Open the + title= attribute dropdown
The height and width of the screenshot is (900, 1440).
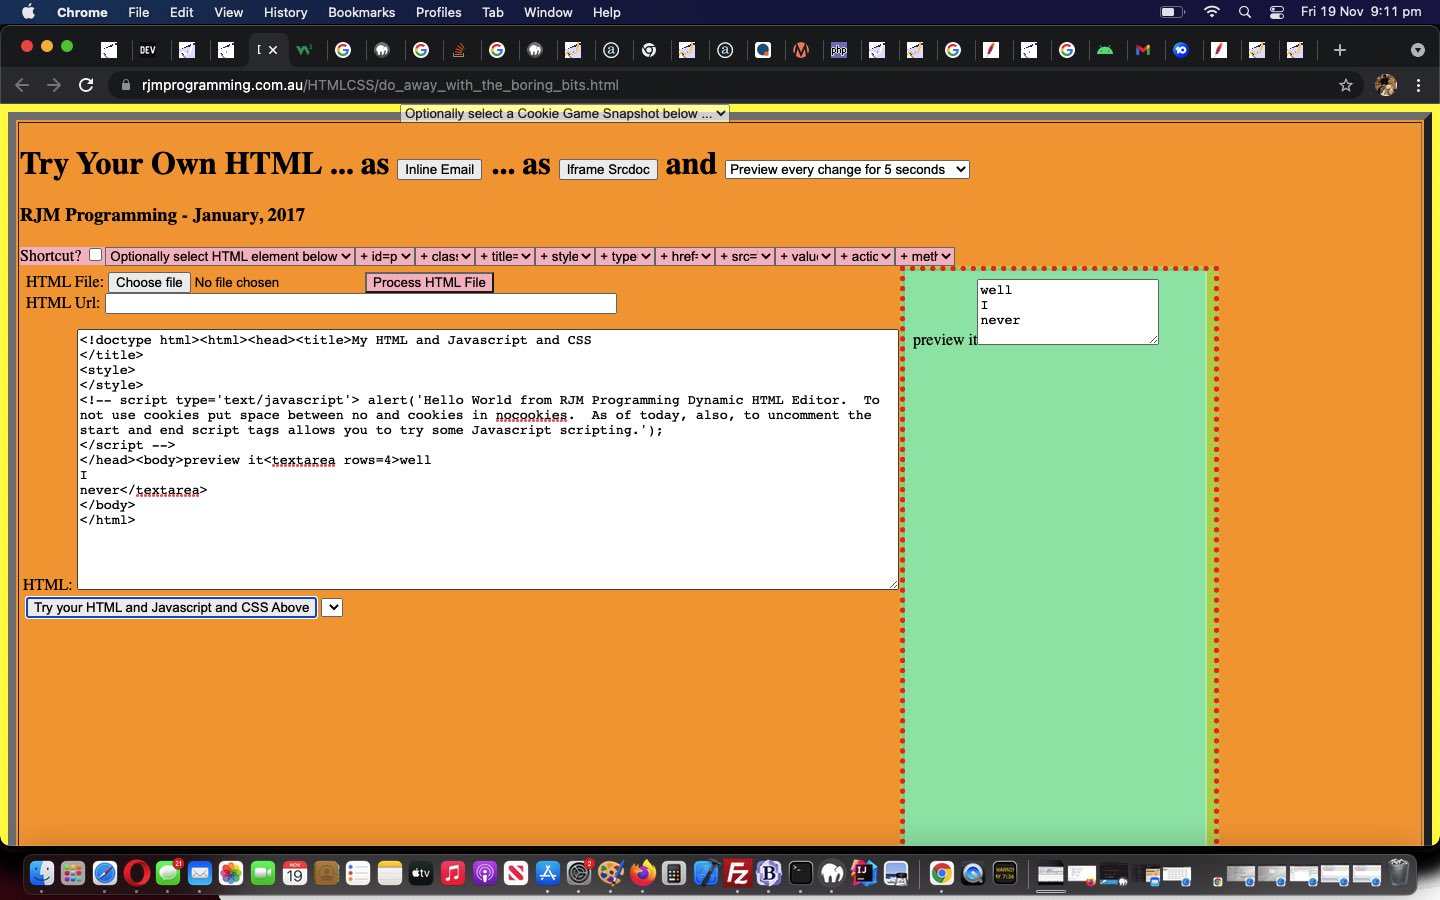pos(504,257)
